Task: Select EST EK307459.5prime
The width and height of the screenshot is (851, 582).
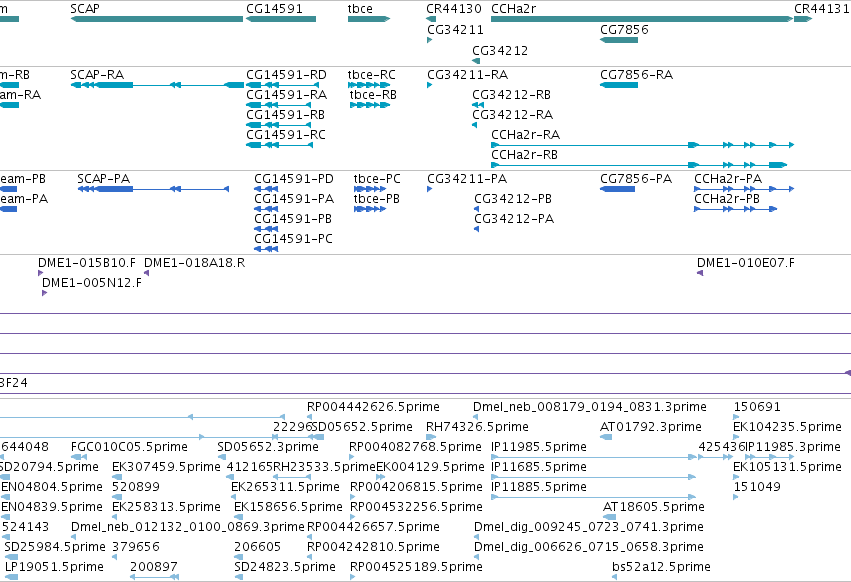Action: point(166,467)
